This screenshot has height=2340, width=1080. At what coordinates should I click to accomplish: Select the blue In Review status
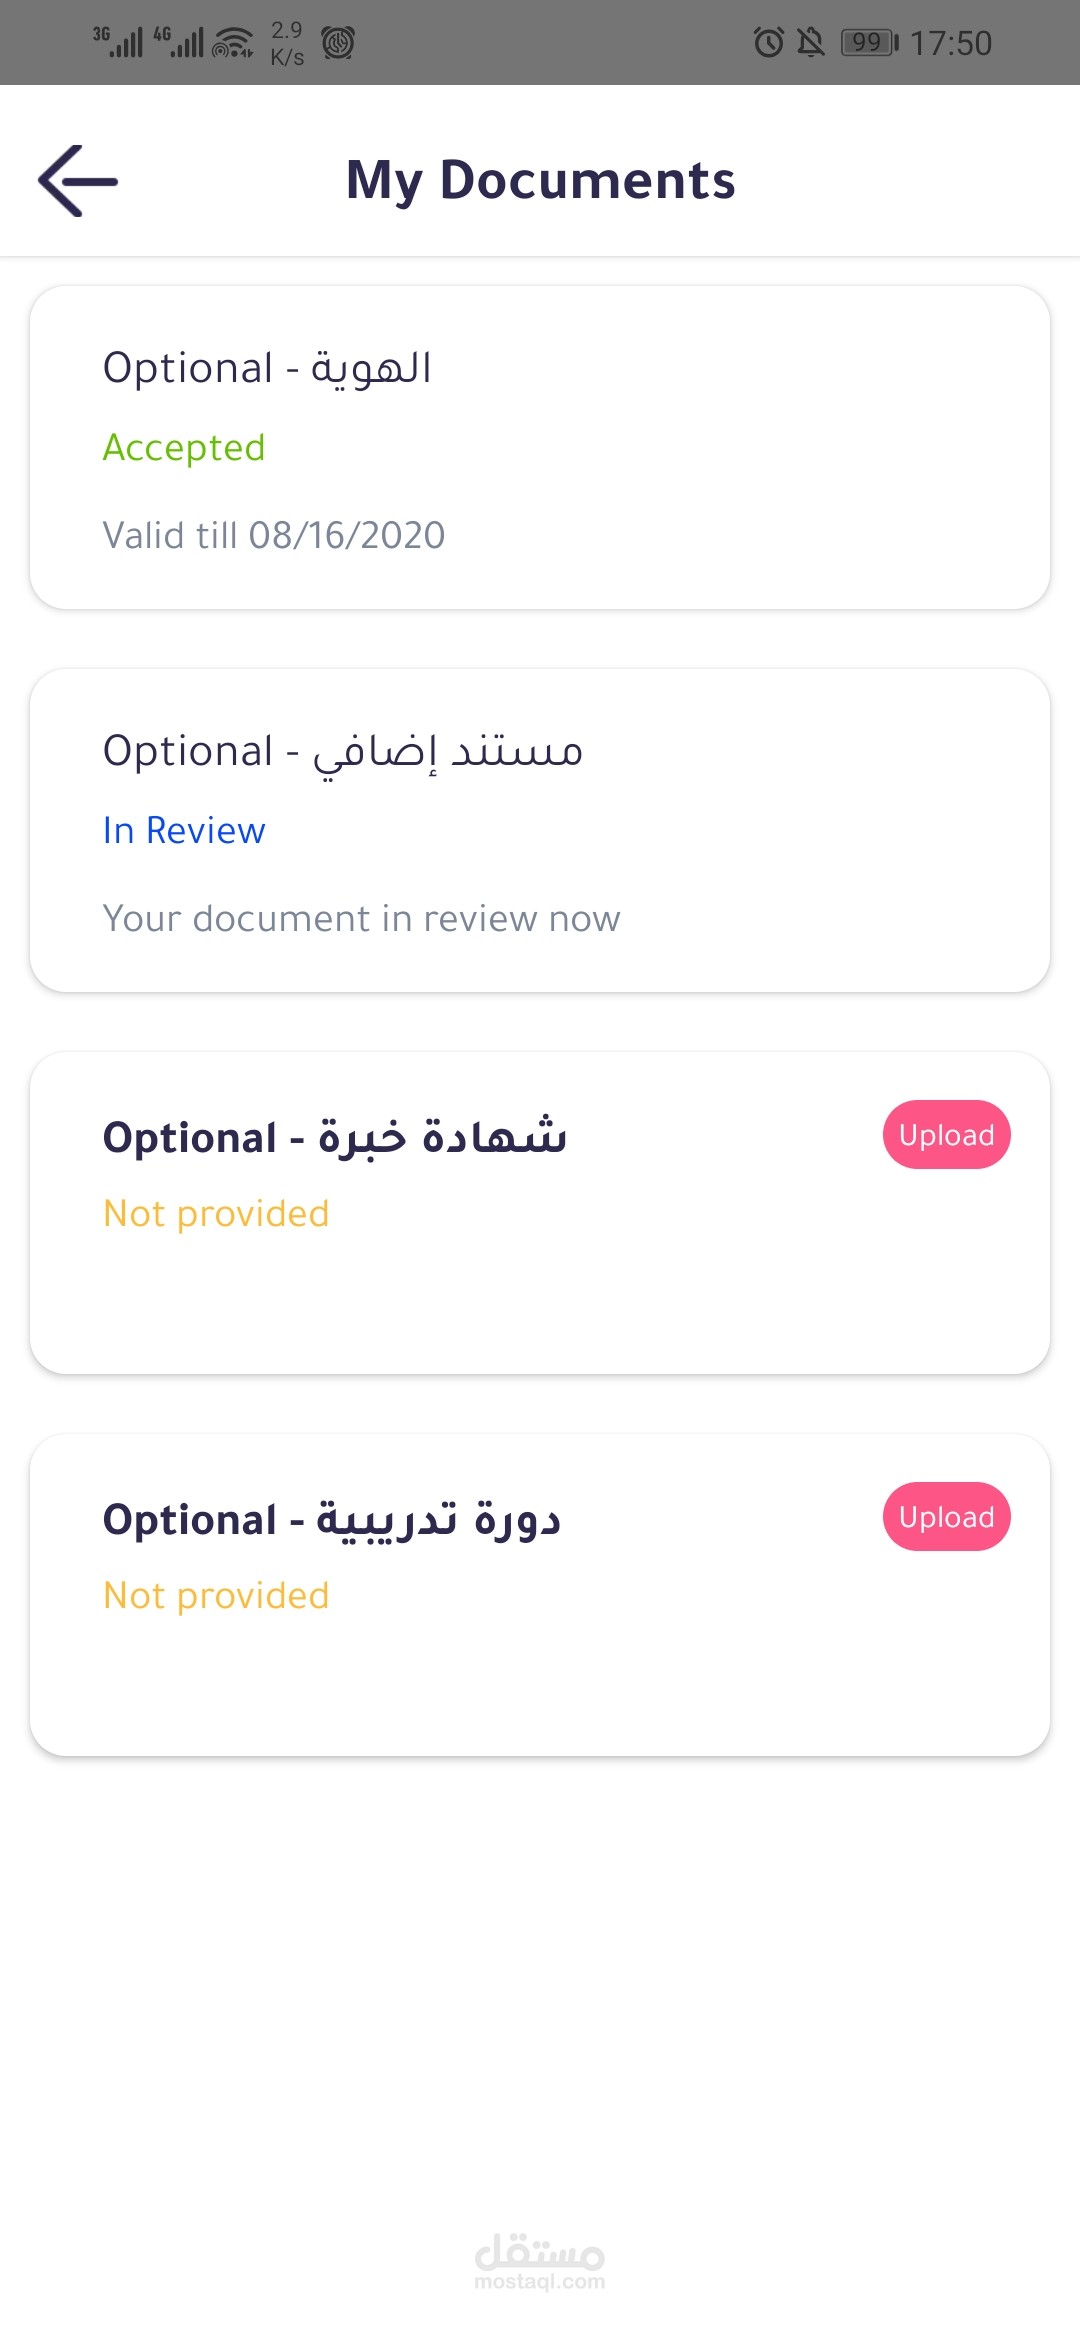click(184, 831)
